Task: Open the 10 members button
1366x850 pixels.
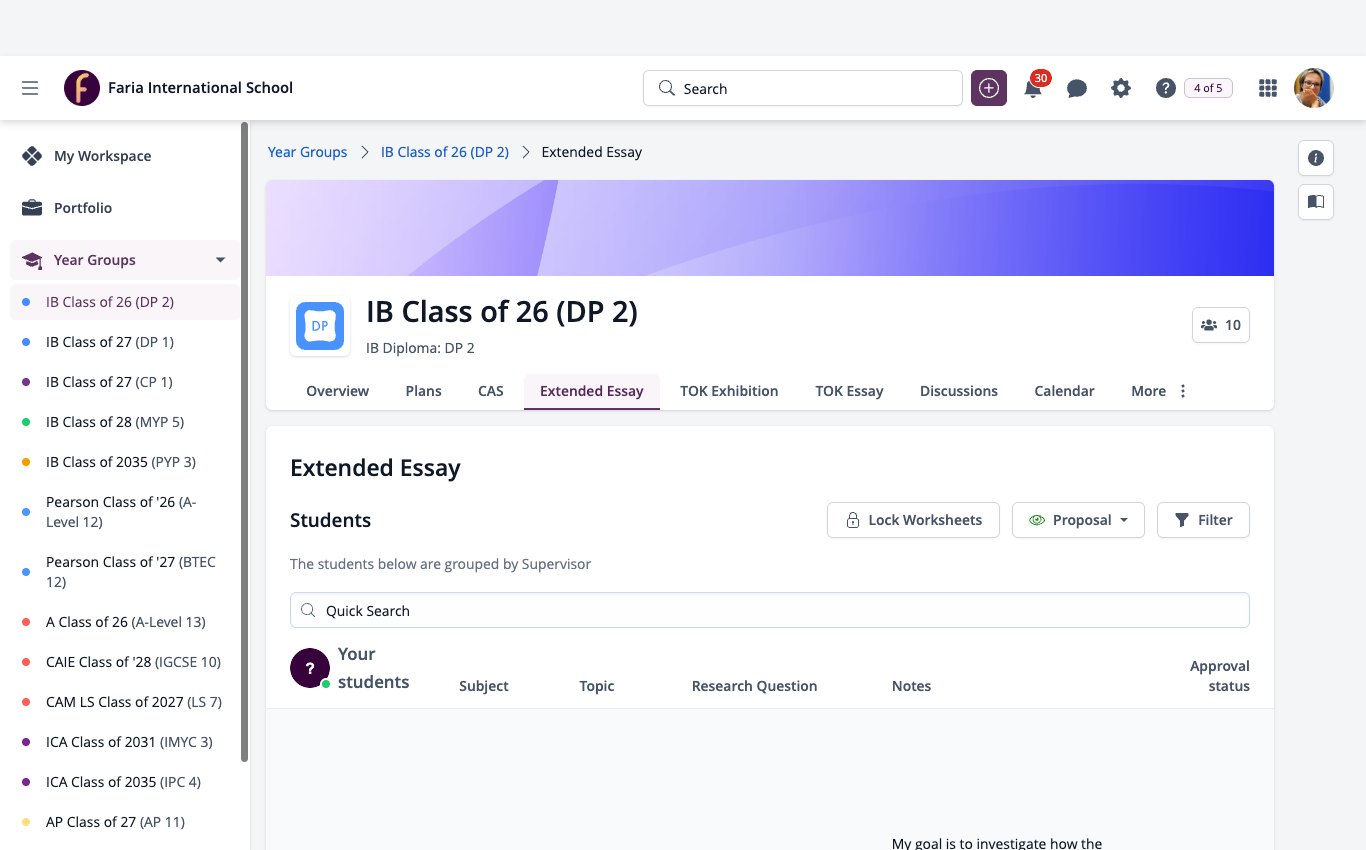Action: [1221, 325]
